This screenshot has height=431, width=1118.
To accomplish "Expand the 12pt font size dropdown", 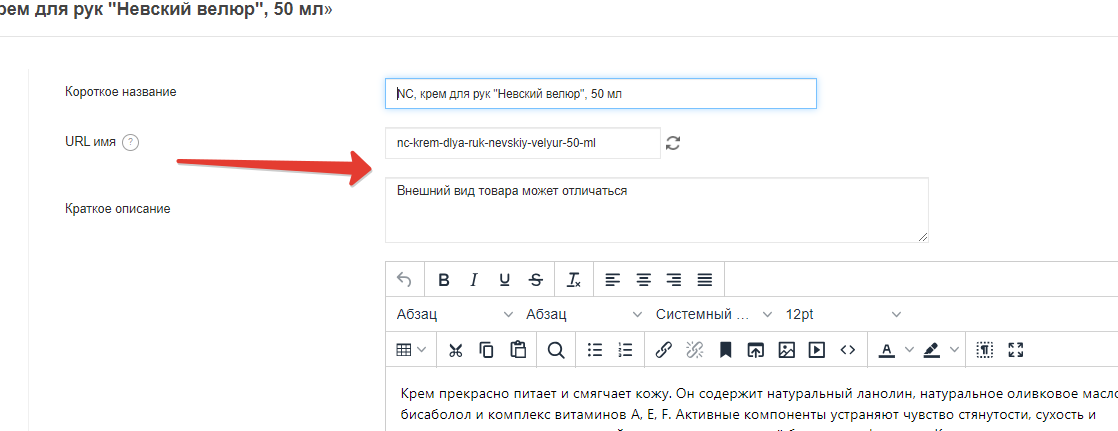I will point(843,314).
